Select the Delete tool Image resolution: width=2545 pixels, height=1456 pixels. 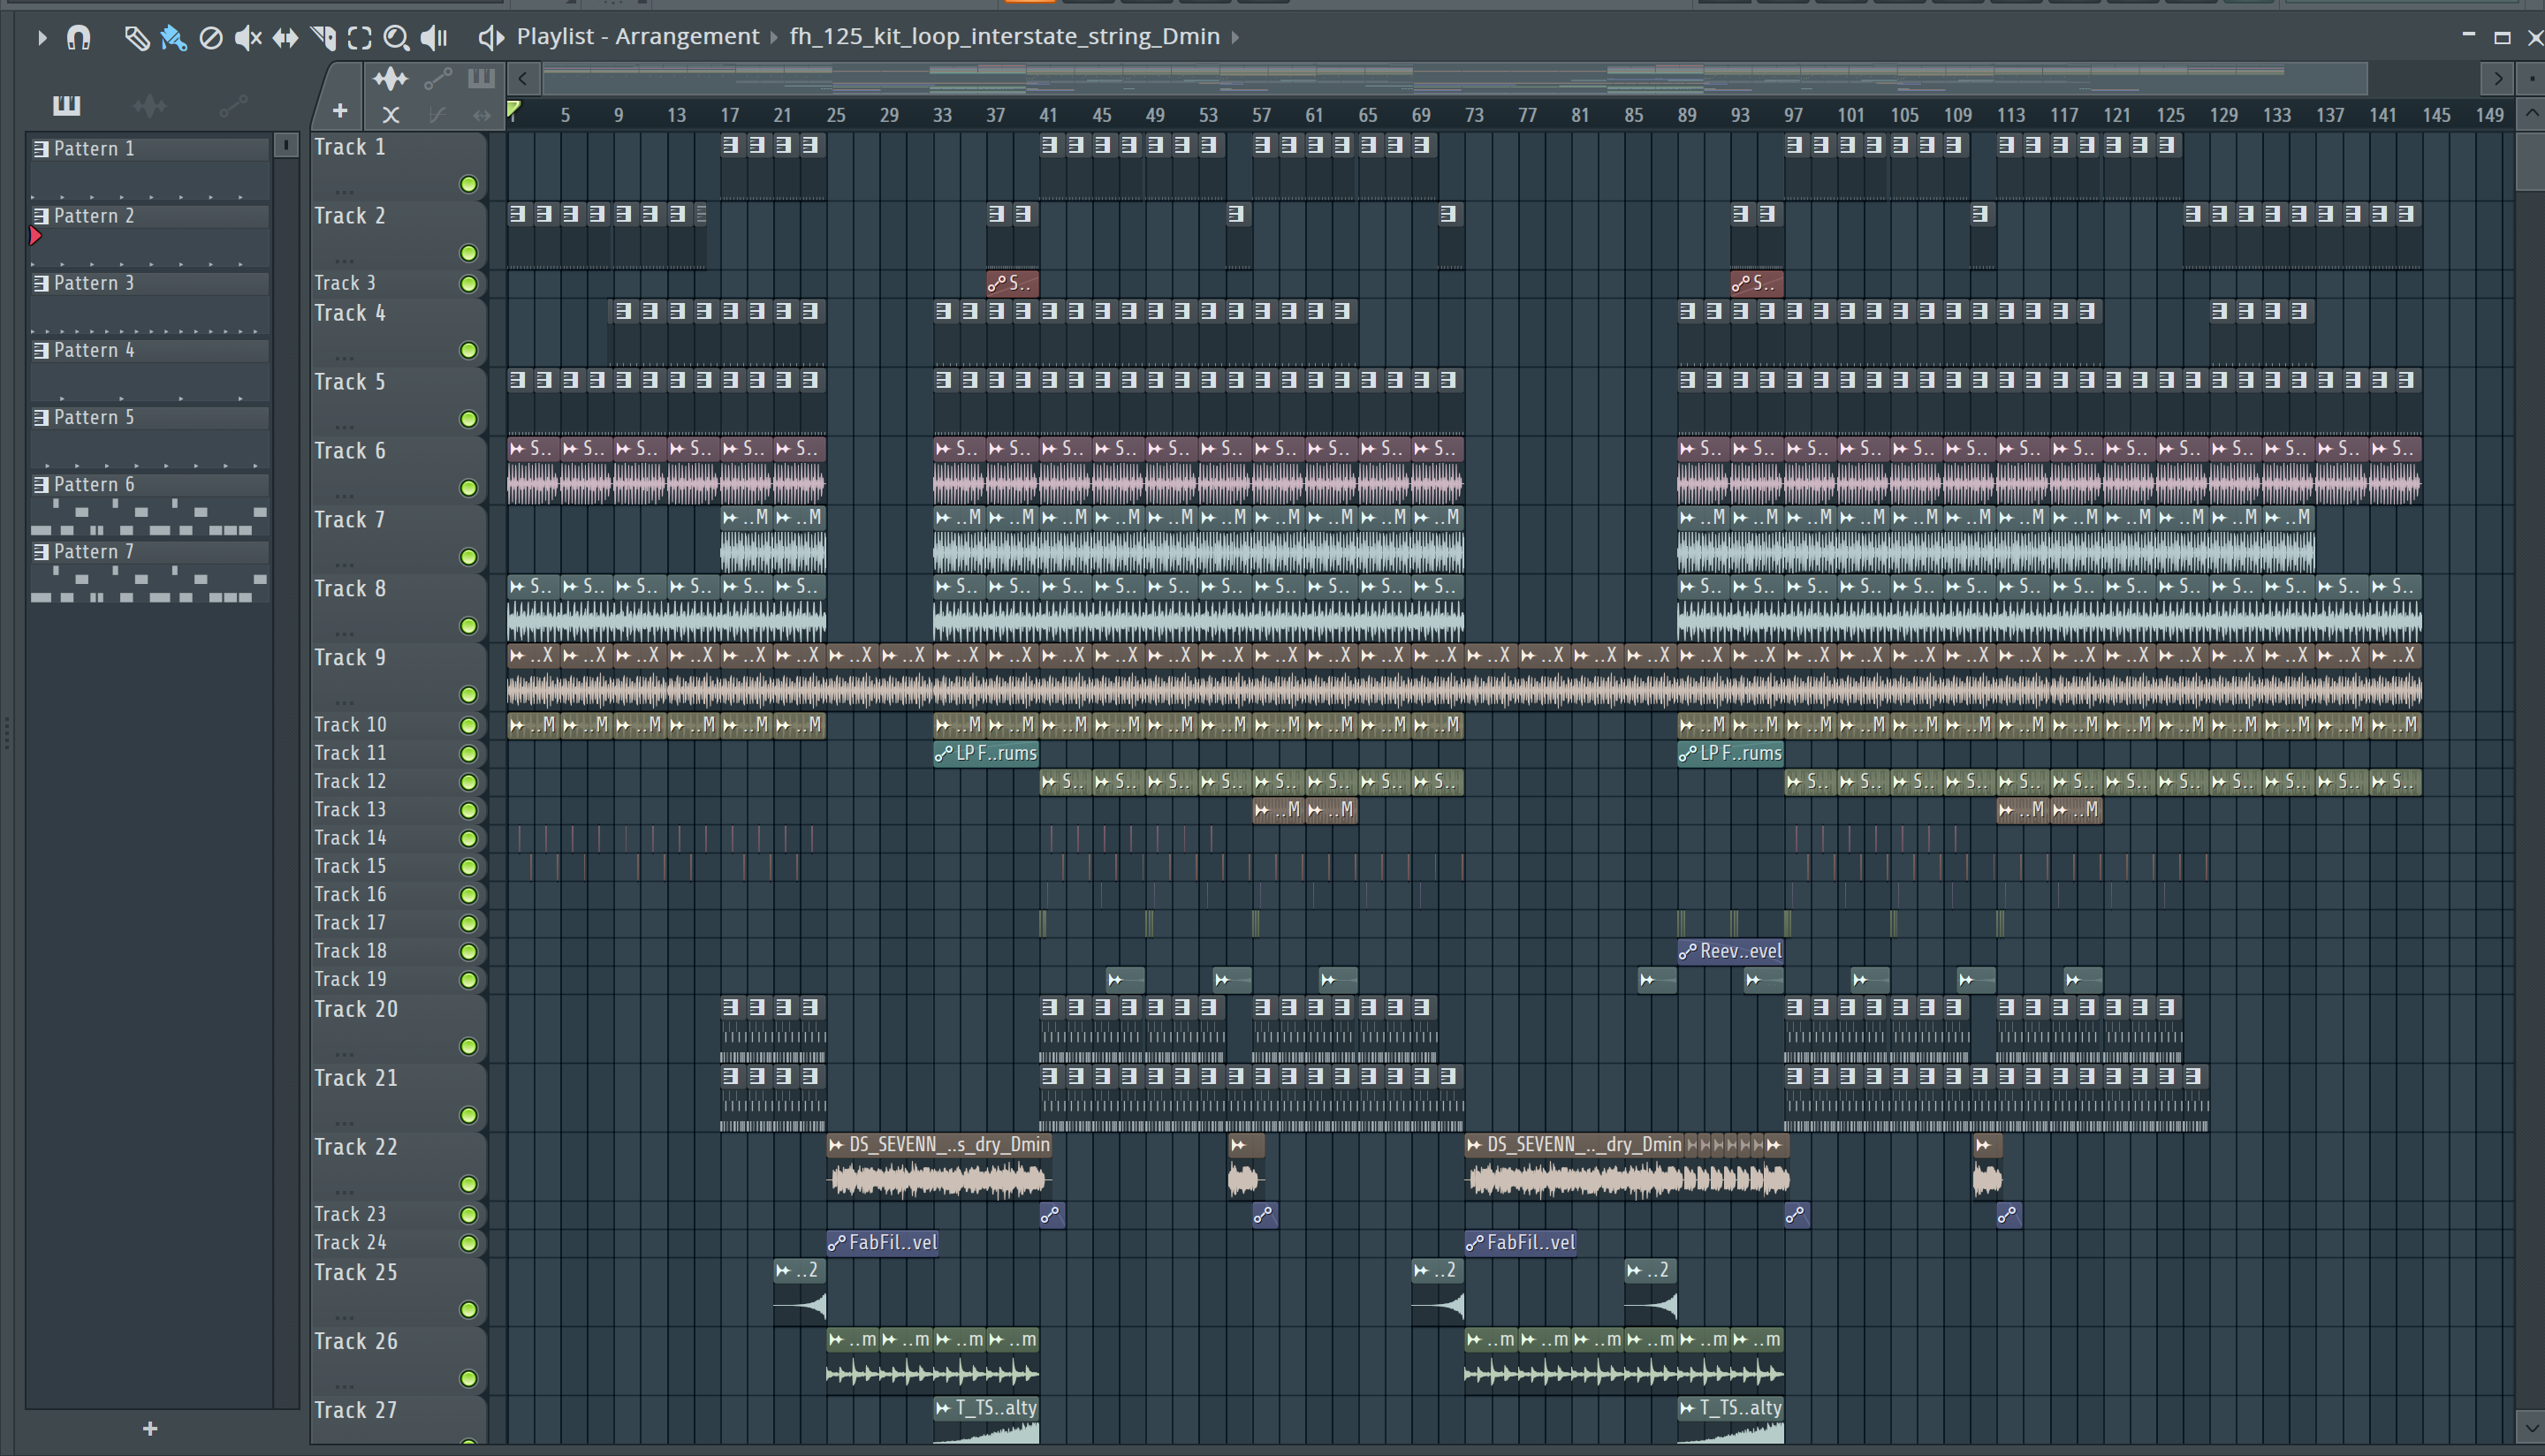[210, 37]
